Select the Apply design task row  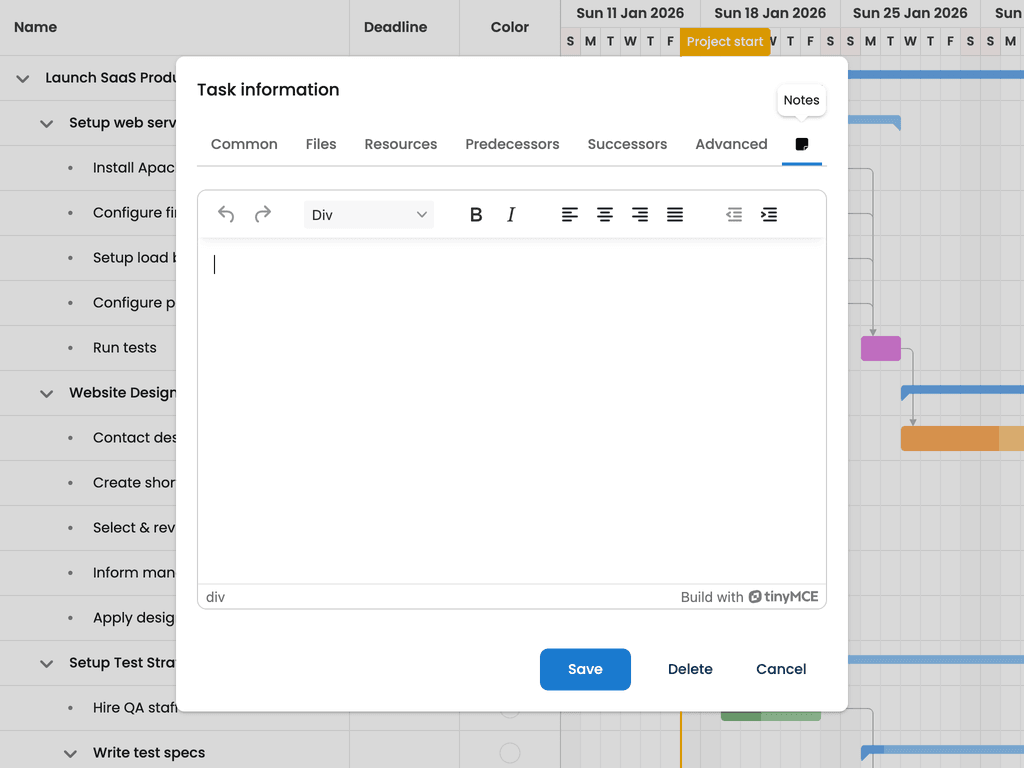click(x=88, y=618)
